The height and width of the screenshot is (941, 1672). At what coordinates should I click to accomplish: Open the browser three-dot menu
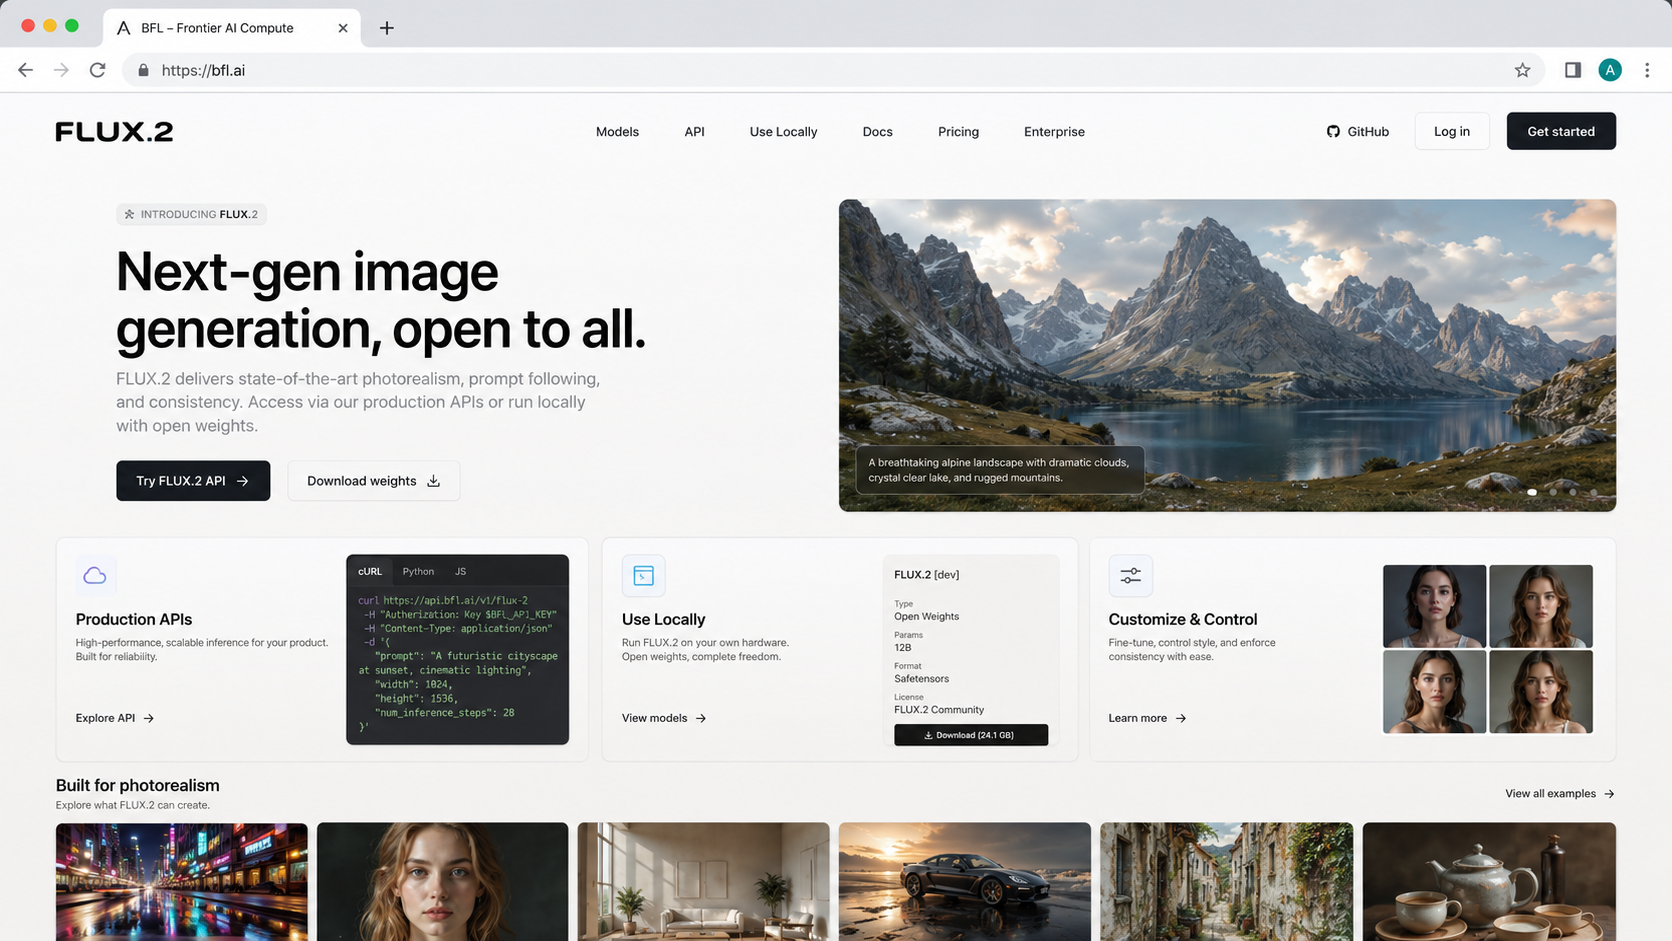point(1647,70)
